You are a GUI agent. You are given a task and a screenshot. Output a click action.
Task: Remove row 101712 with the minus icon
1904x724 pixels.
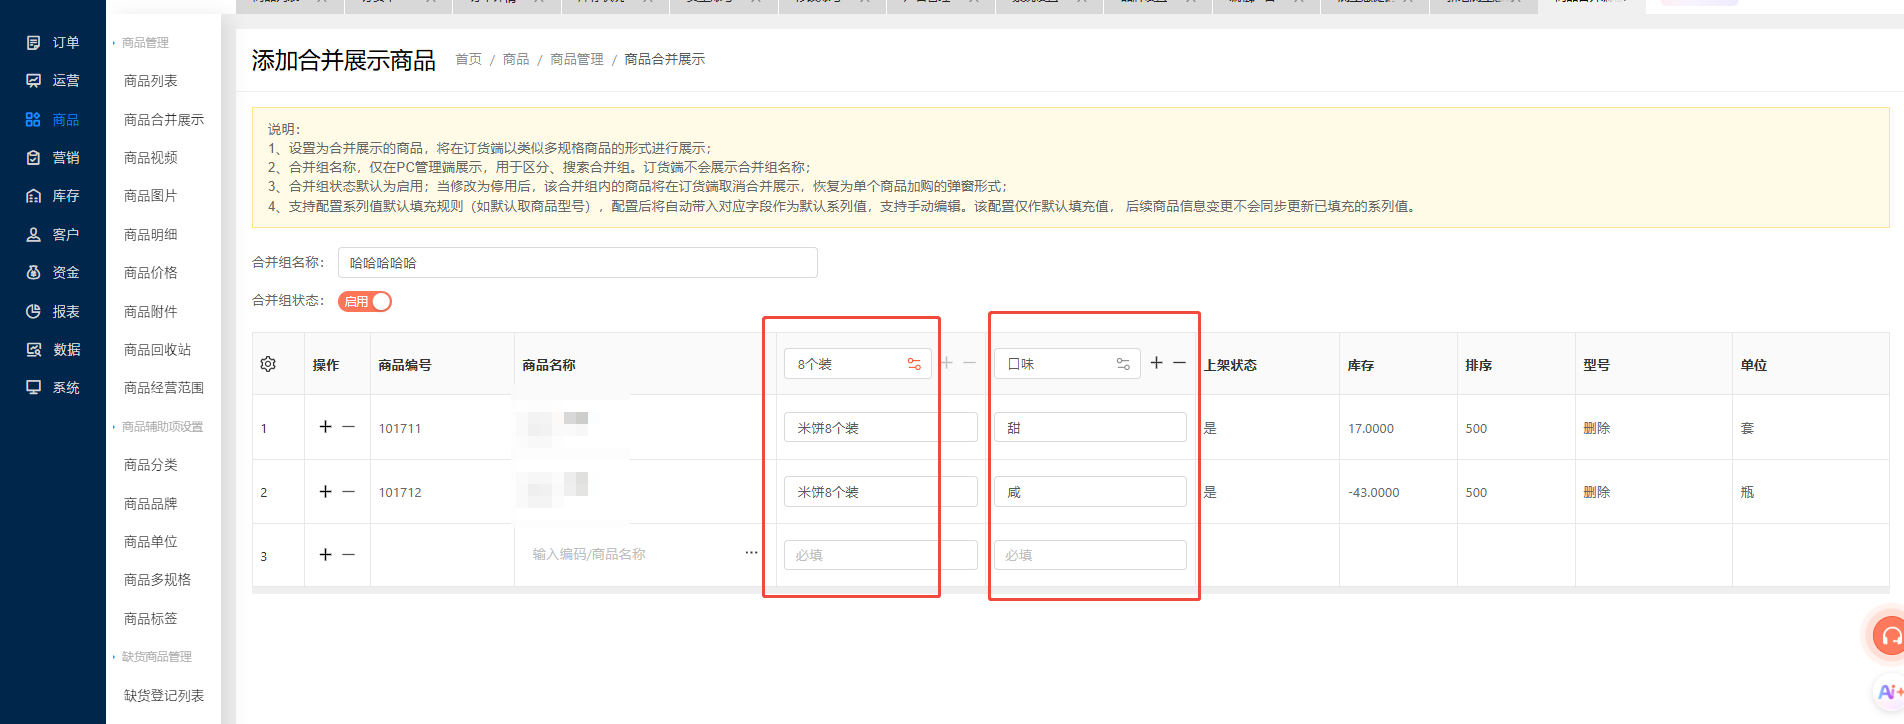(x=349, y=491)
